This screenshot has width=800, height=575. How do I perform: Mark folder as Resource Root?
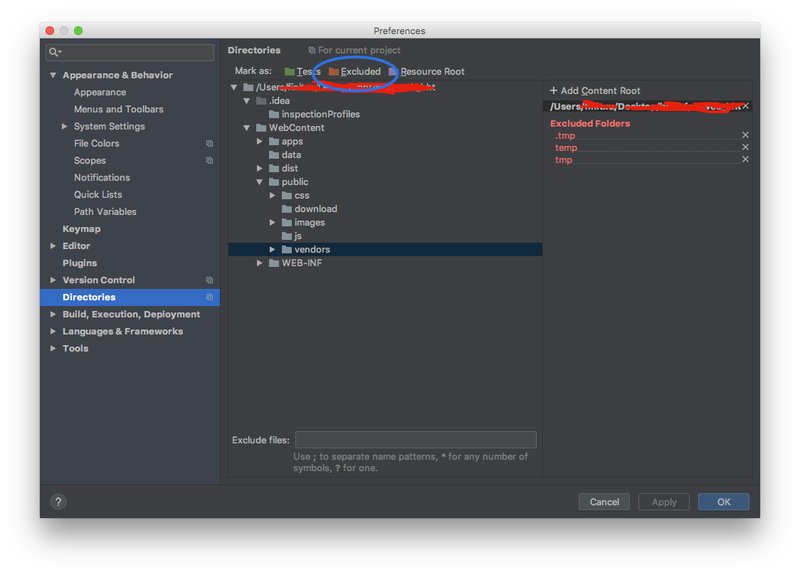pos(427,71)
